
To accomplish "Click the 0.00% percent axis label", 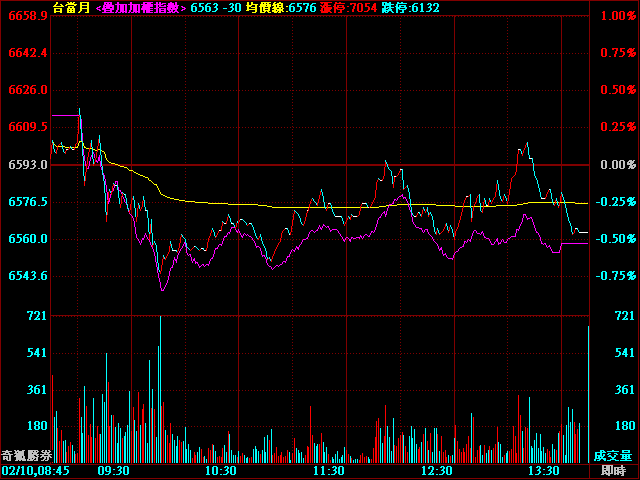I will [618, 165].
